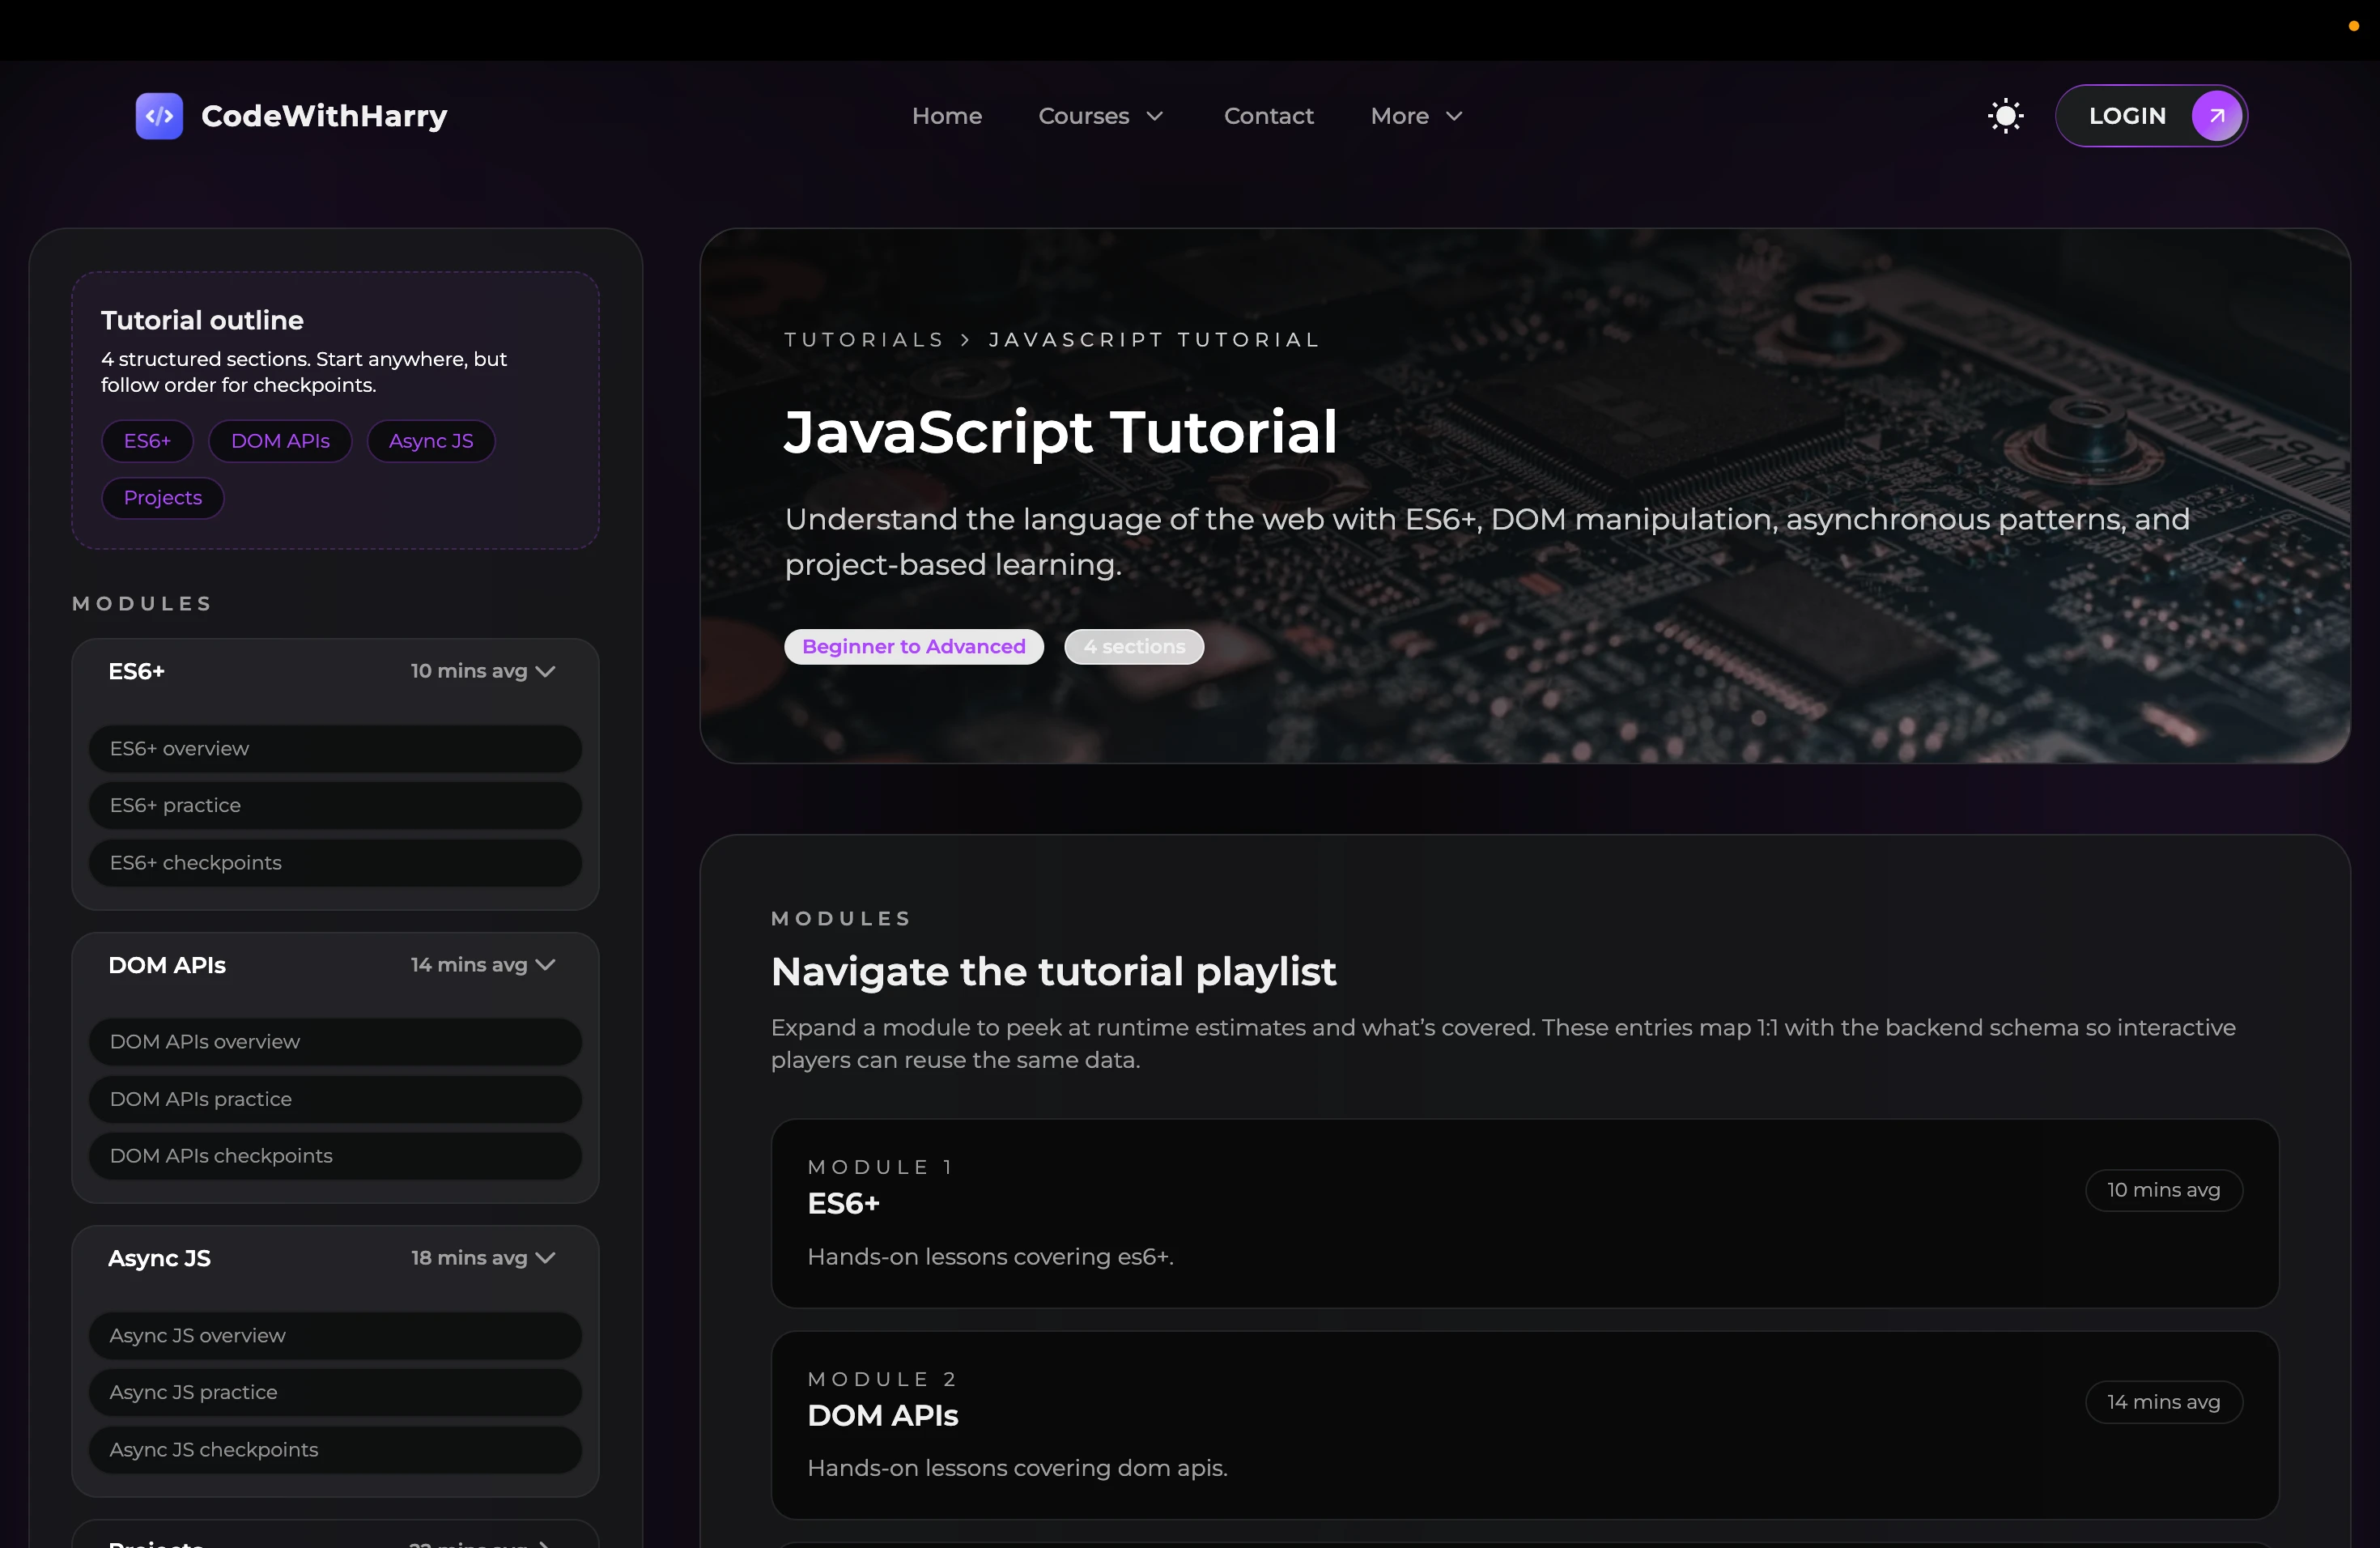Expand the Async JS module chevron
Screen dimensions: 2380x1548
coord(545,1258)
